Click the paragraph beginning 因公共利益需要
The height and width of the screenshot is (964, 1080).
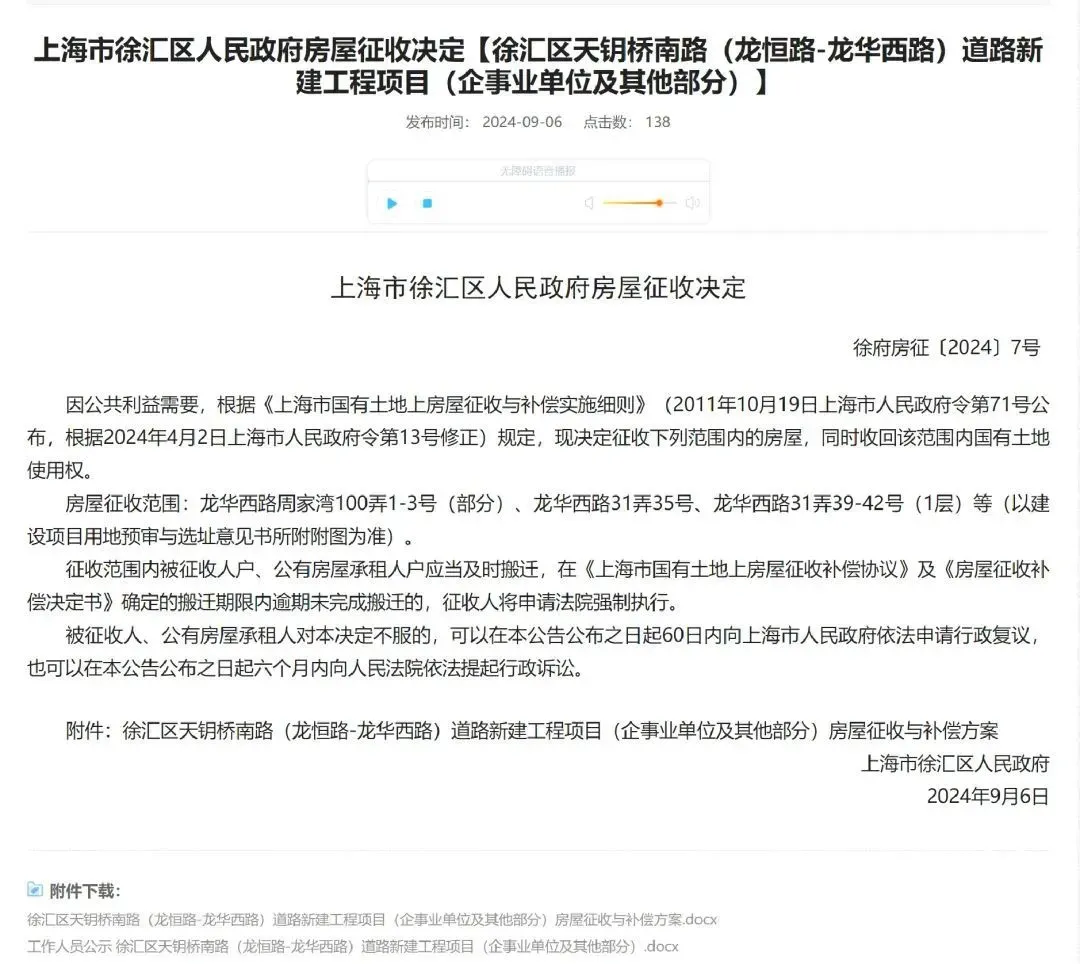[x=540, y=437]
